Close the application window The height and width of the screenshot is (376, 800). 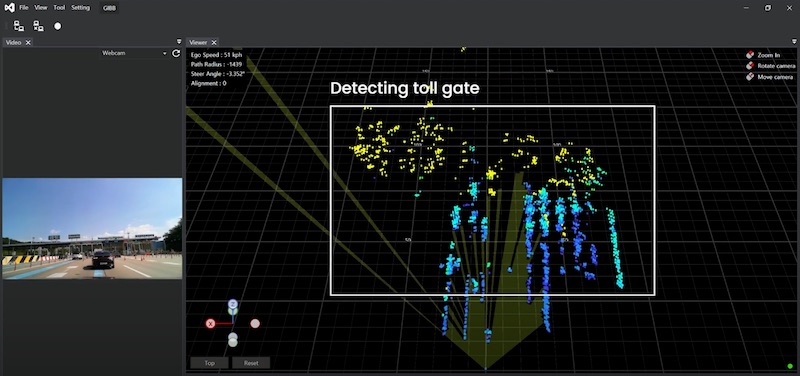790,8
